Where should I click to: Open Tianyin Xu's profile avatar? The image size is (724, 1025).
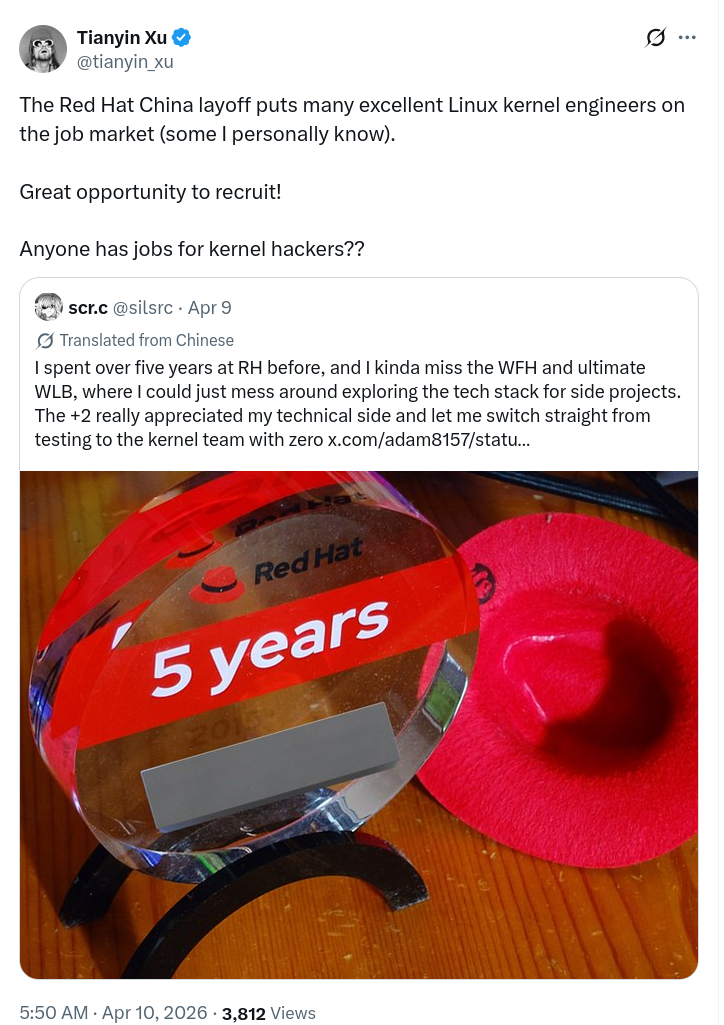point(43,49)
